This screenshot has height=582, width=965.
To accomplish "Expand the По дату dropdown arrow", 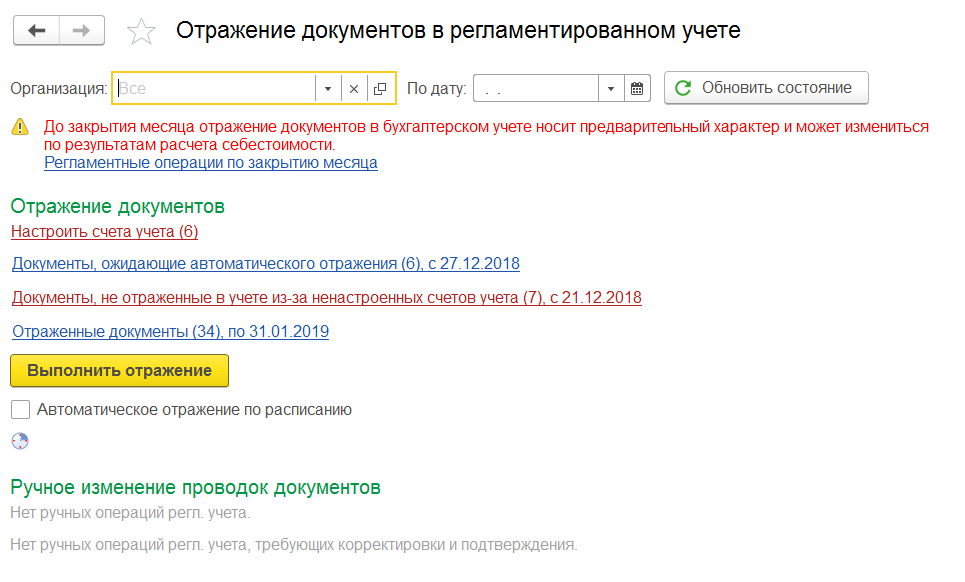I will (611, 89).
